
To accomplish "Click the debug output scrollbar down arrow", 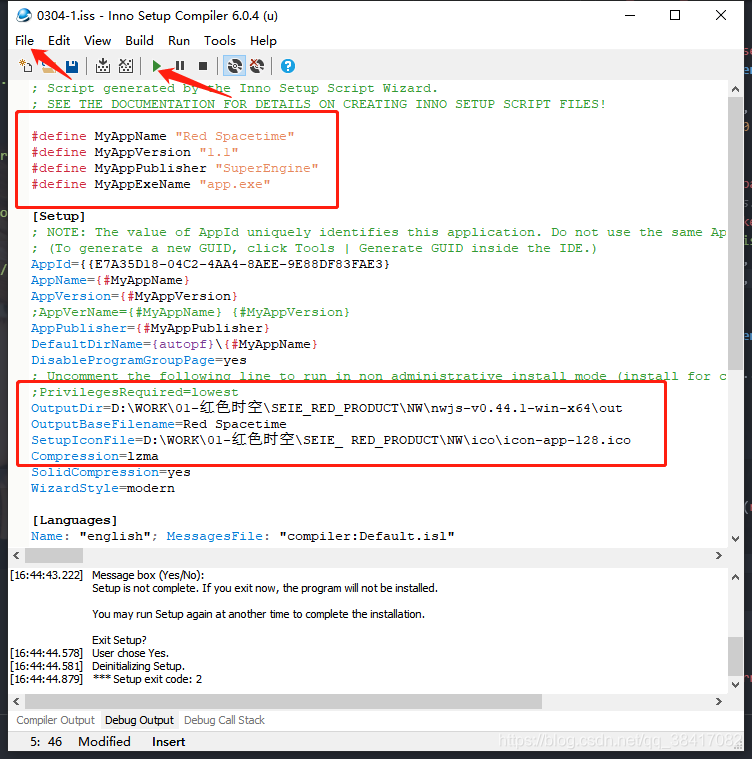I will pos(736,685).
